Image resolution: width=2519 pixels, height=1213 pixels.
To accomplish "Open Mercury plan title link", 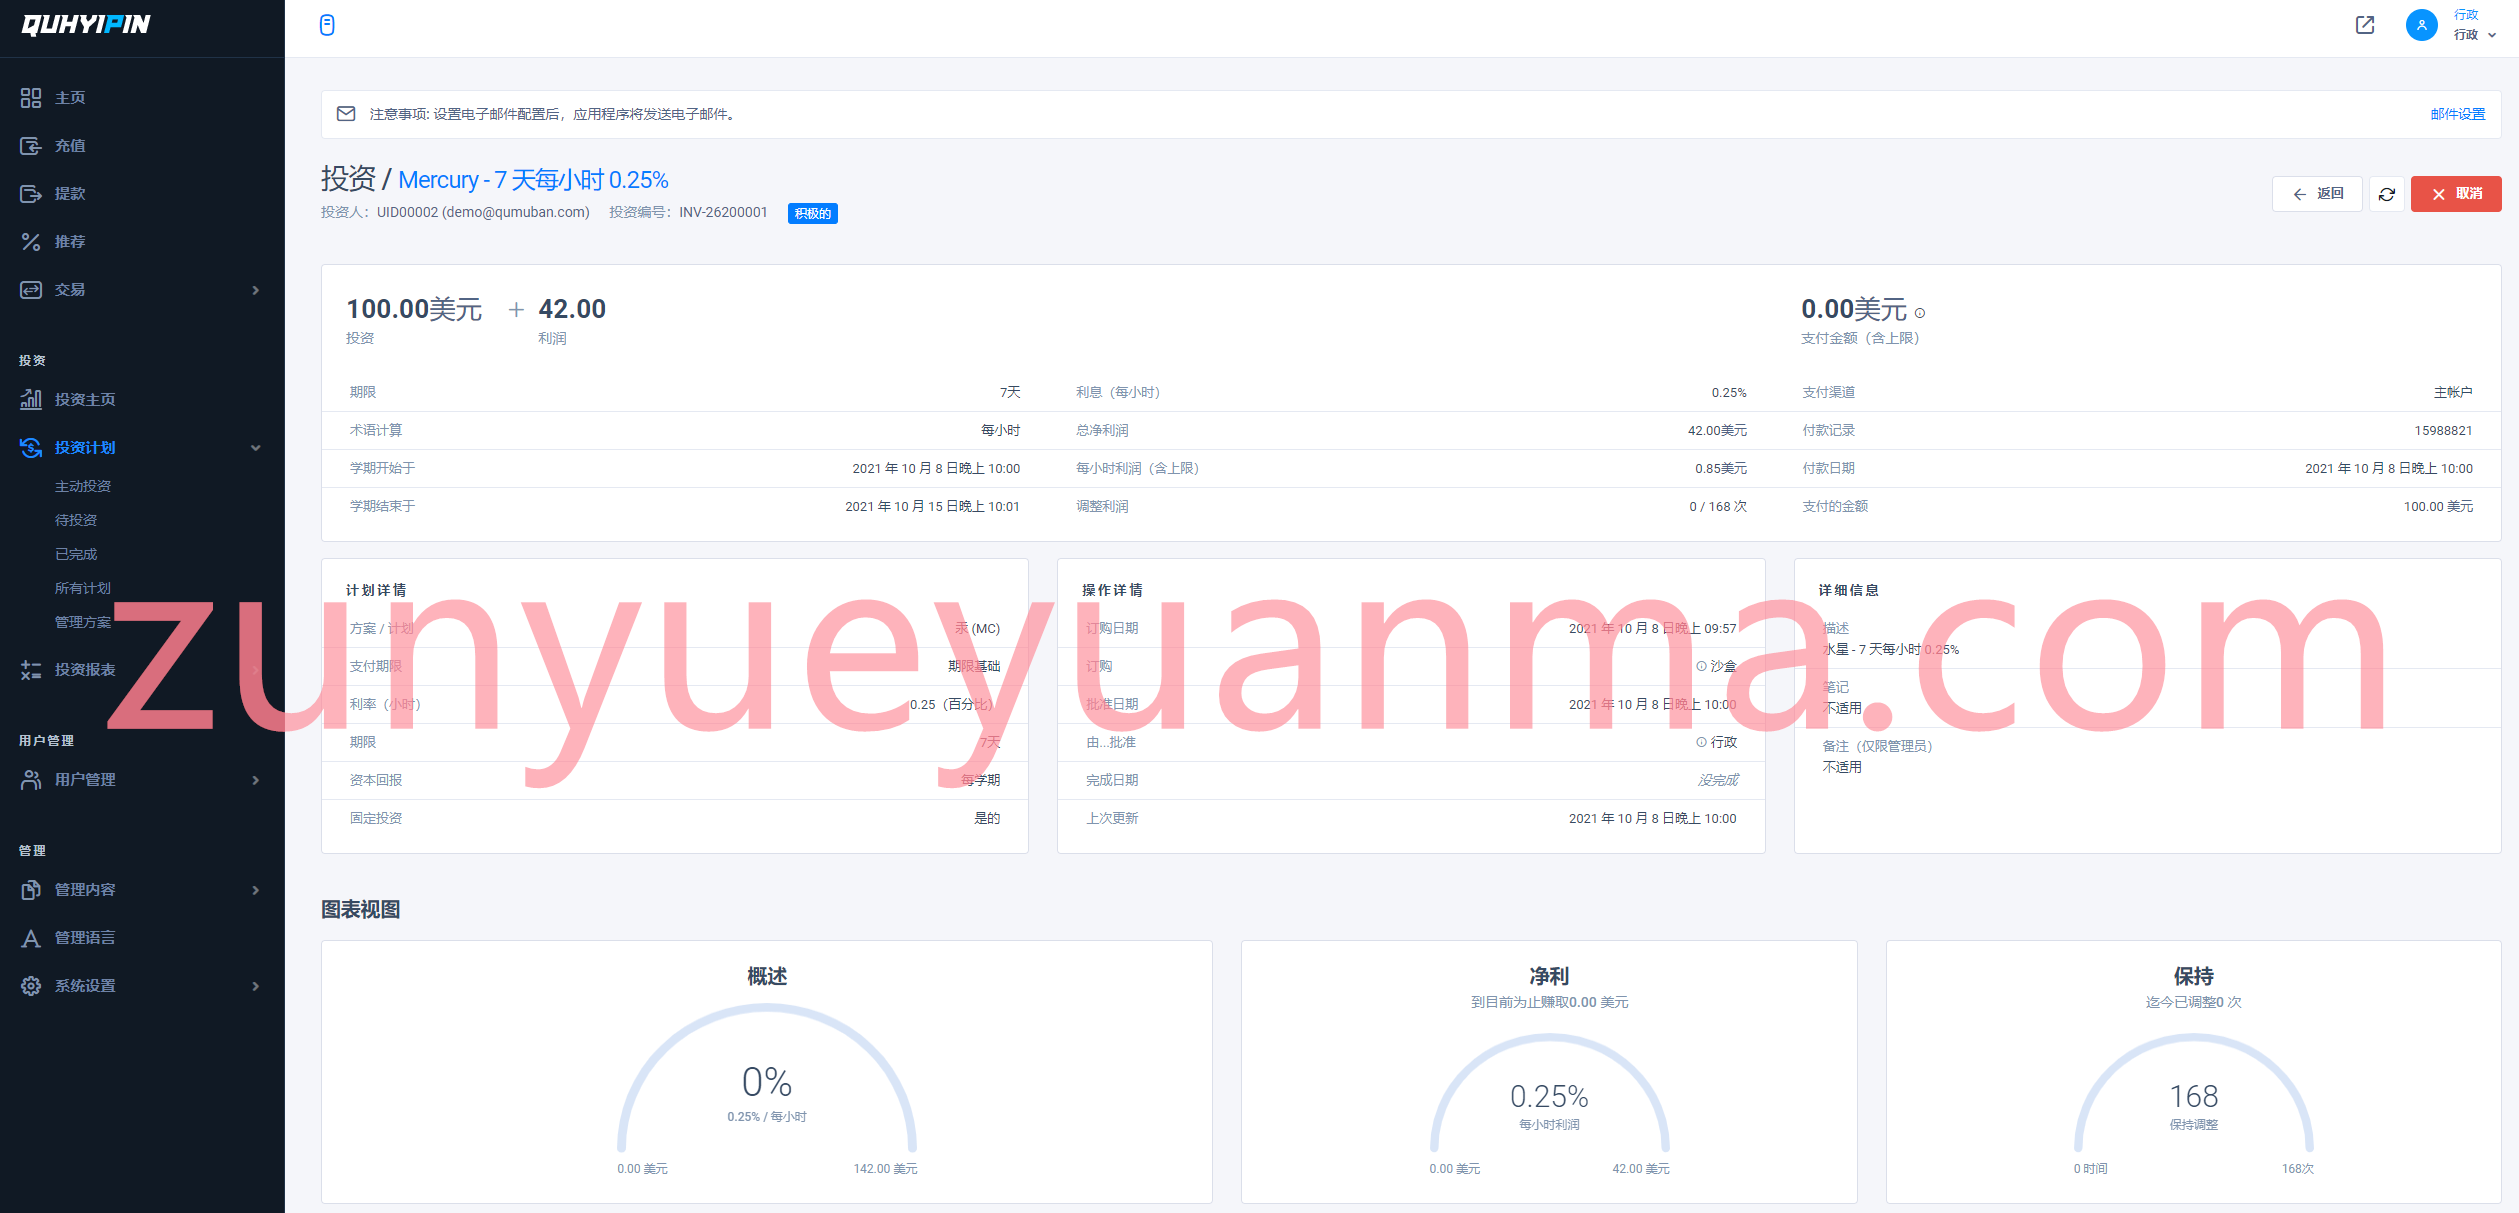I will (x=533, y=180).
